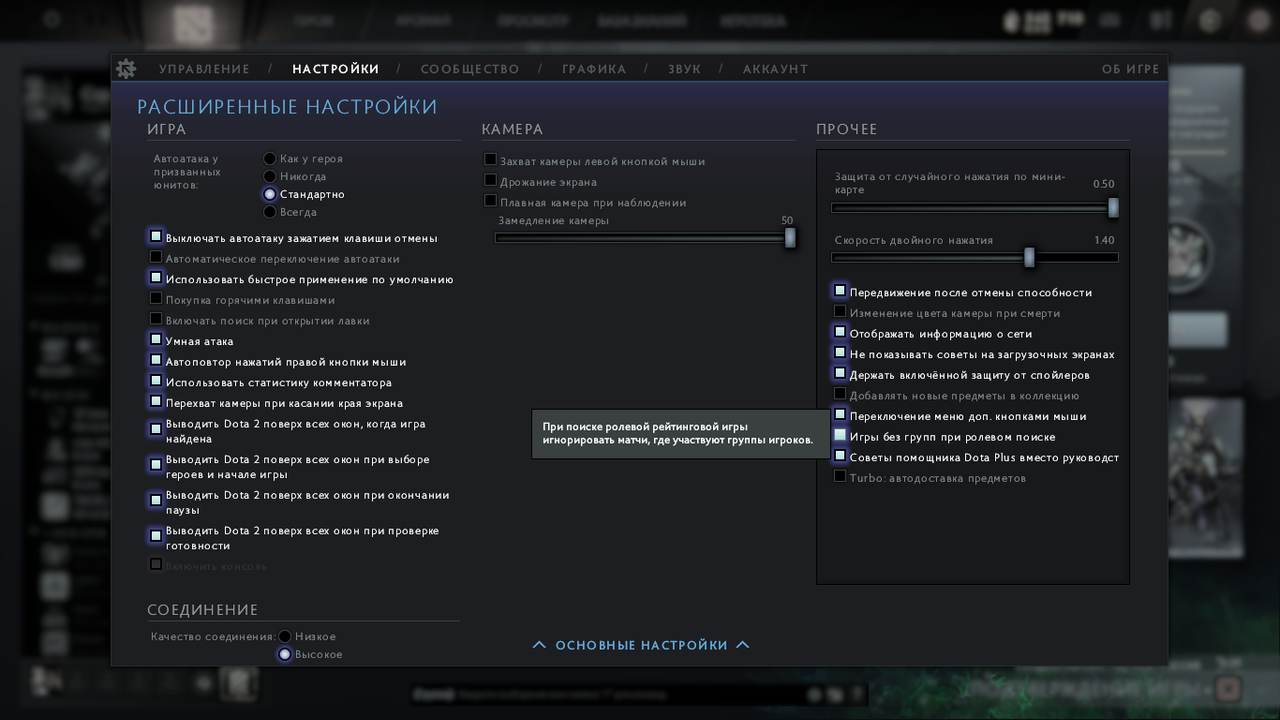Toggle 'Отображать информацию о сети'
Viewport: 1280px width, 720px height.
(840, 332)
